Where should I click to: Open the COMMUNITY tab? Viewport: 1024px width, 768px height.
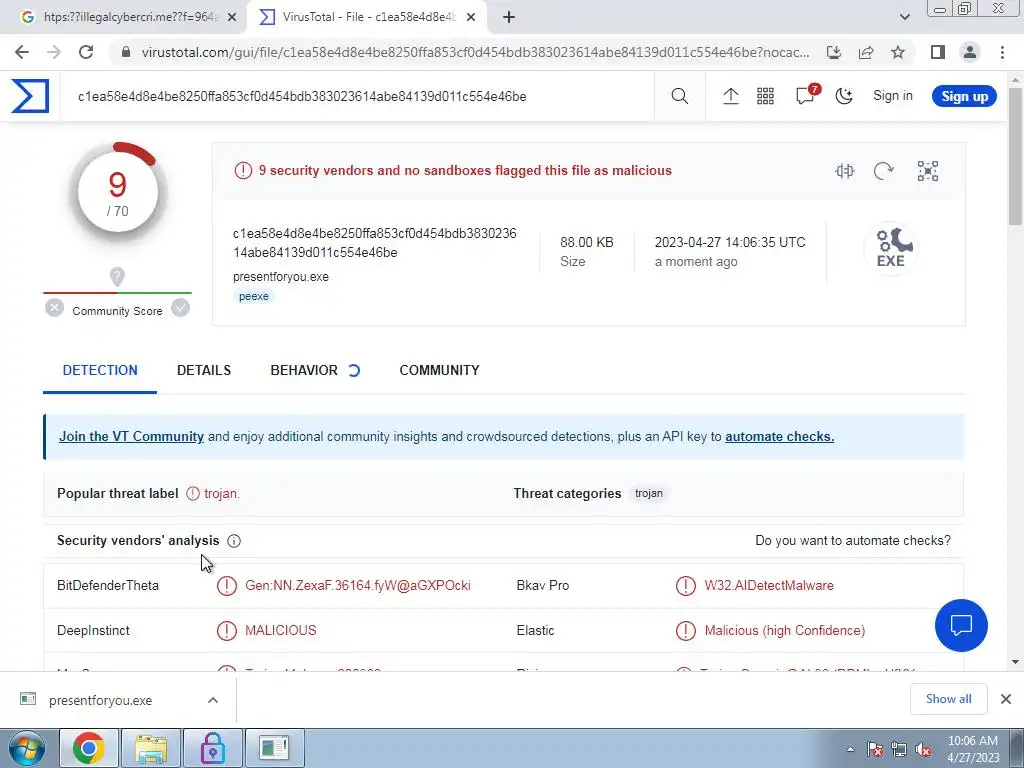point(440,370)
